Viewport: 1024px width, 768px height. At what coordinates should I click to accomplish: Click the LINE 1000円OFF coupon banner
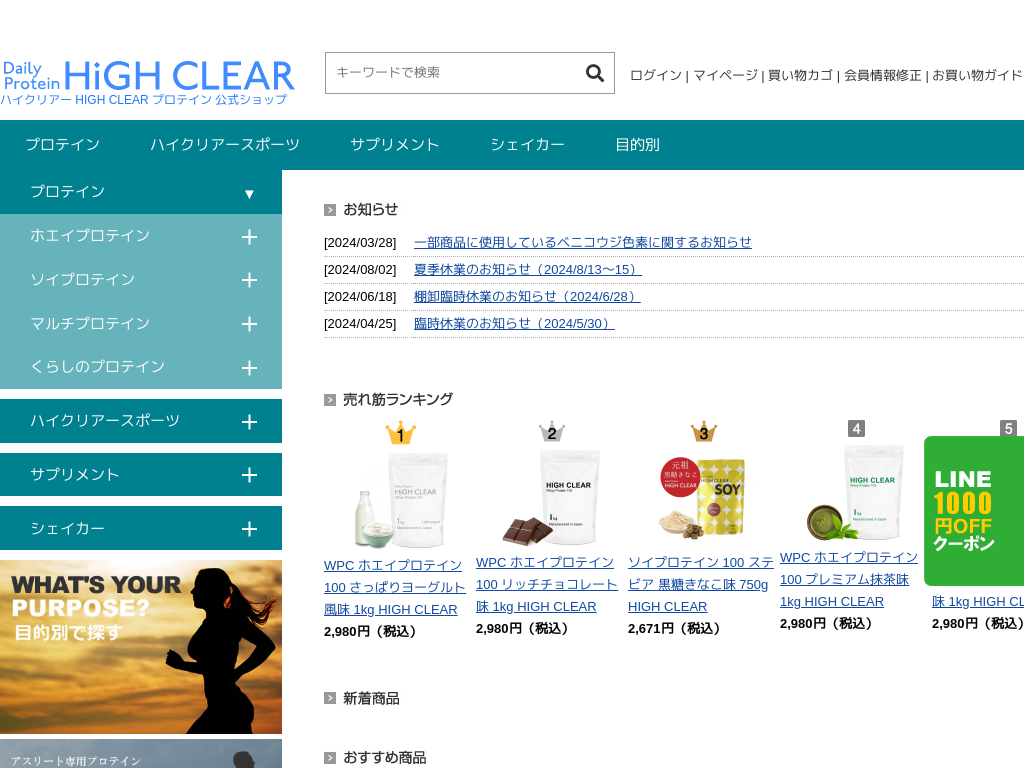974,511
